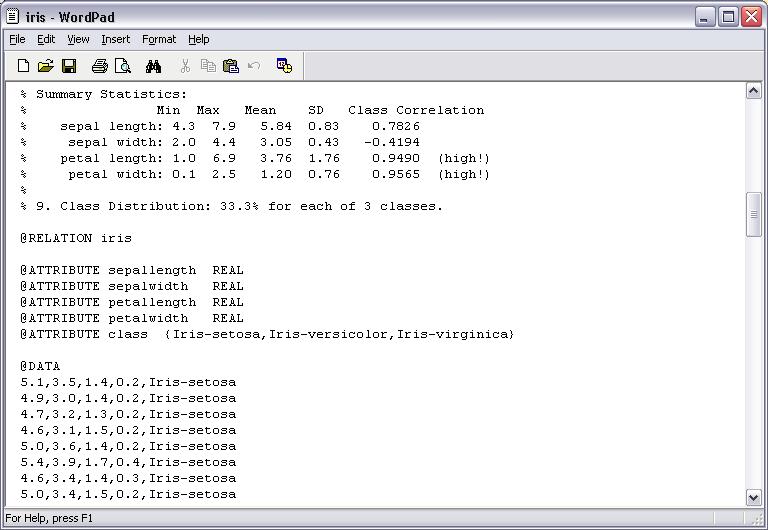Viewport: 768px width, 530px height.
Task: Click the '@ATTRIBUTE petalwidth REAL' line
Action: point(132,318)
